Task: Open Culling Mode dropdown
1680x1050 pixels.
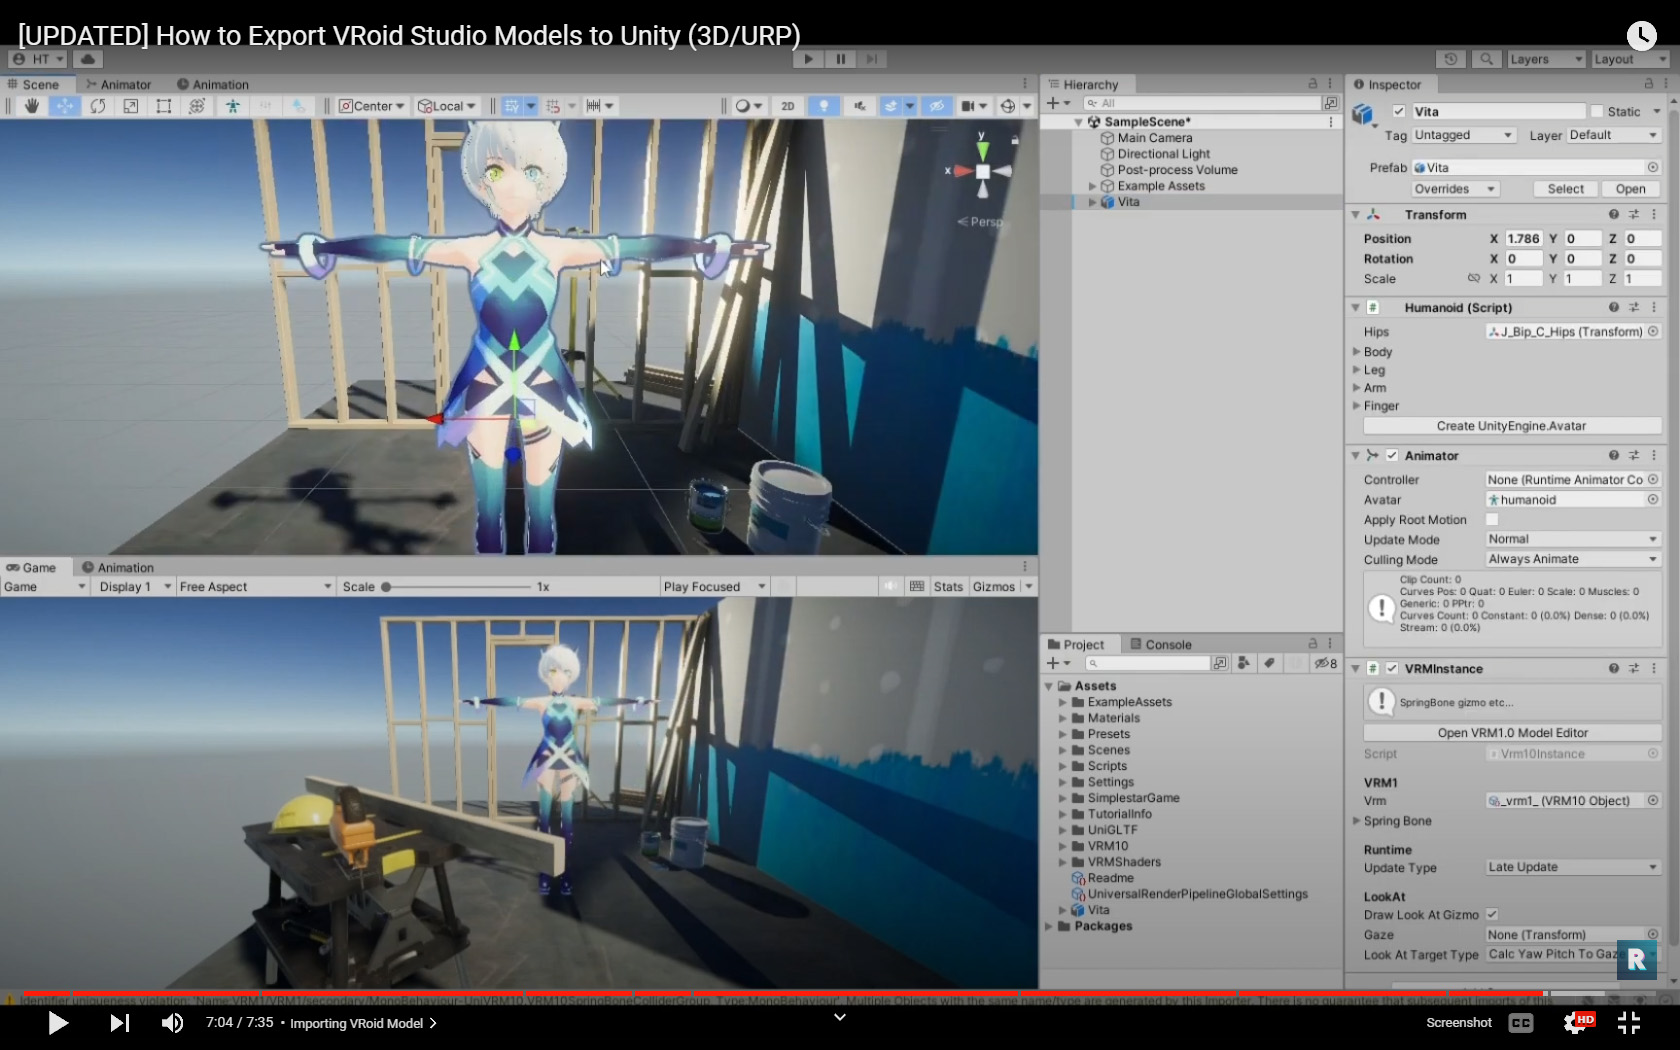Action: point(1572,560)
